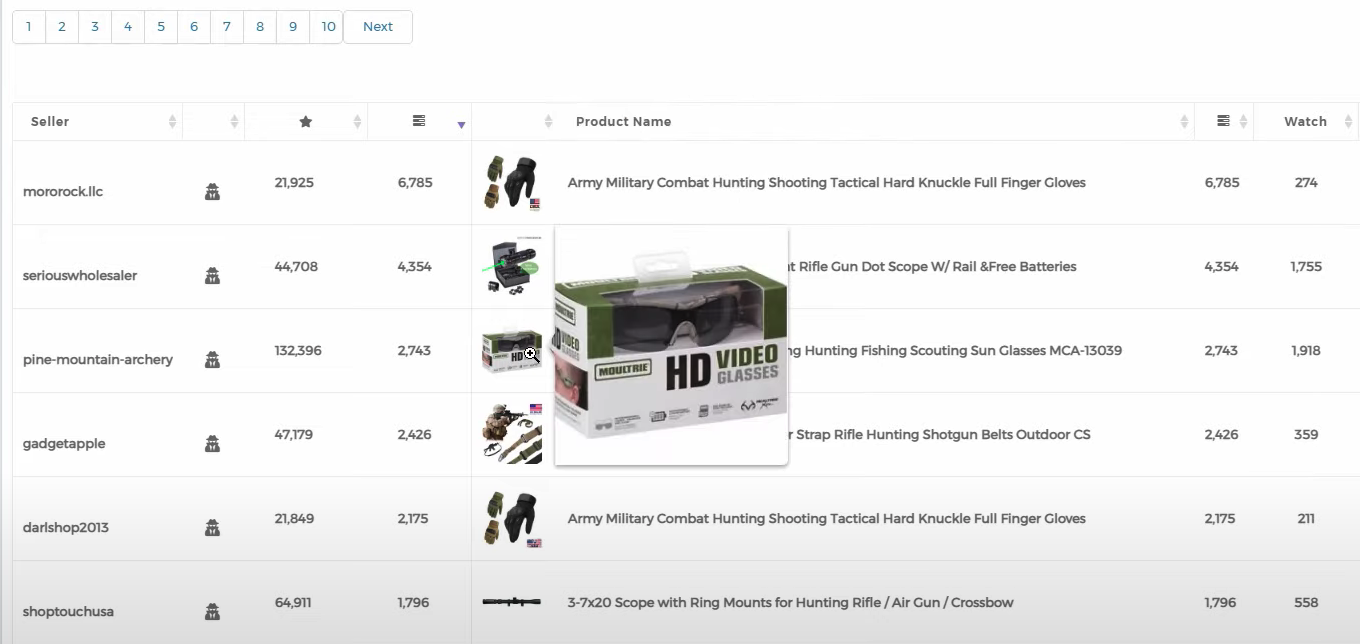Image resolution: width=1360 pixels, height=644 pixels.
Task: Toggle sort arrows on product thumbnail column
Action: 548,122
